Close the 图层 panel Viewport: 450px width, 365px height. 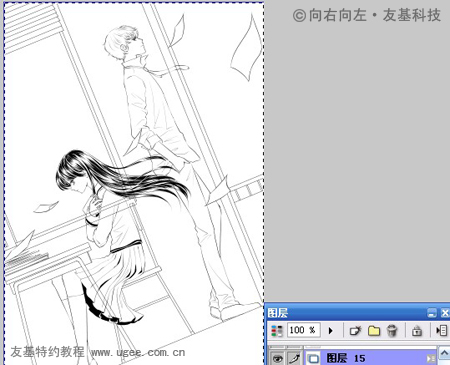point(445,313)
